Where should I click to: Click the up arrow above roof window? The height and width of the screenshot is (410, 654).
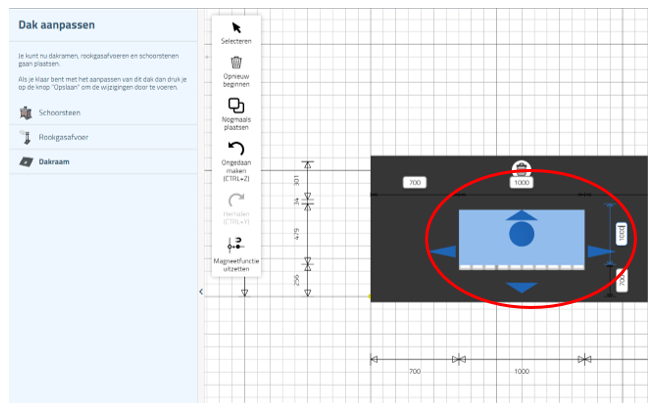point(521,215)
